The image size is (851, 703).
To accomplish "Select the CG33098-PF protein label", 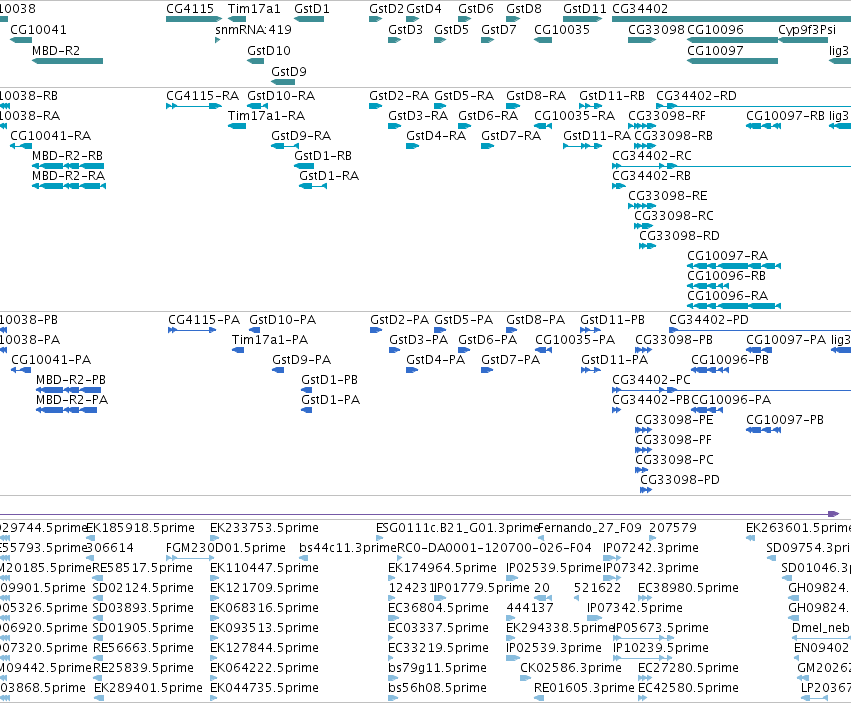I will tap(673, 440).
